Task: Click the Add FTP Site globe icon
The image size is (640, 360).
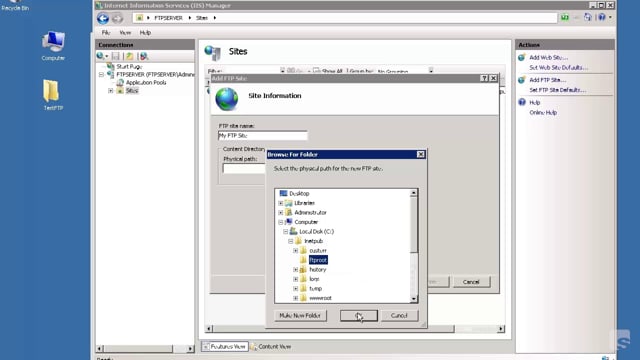Action: click(522, 80)
